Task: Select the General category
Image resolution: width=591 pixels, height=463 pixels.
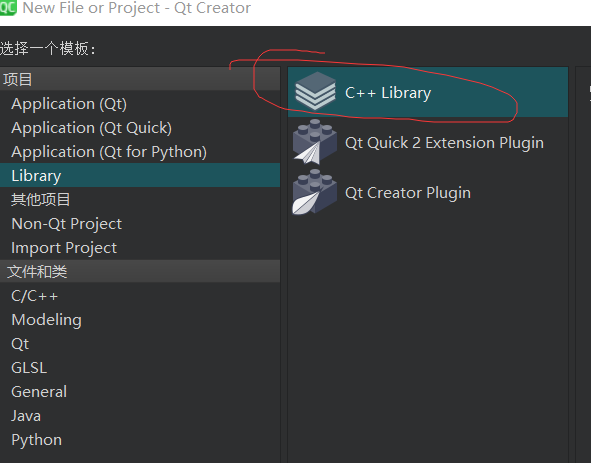Action: [140, 392]
